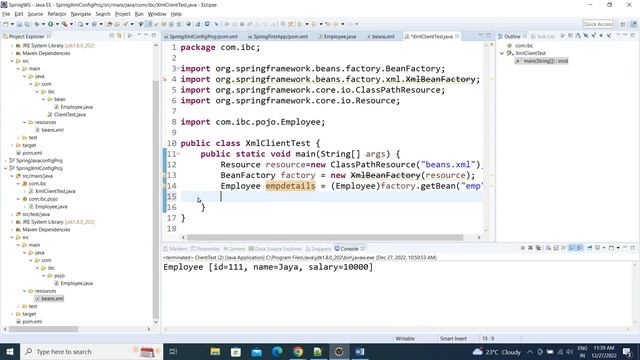Open the File menu
This screenshot has width=640, height=360.
click(6, 14)
